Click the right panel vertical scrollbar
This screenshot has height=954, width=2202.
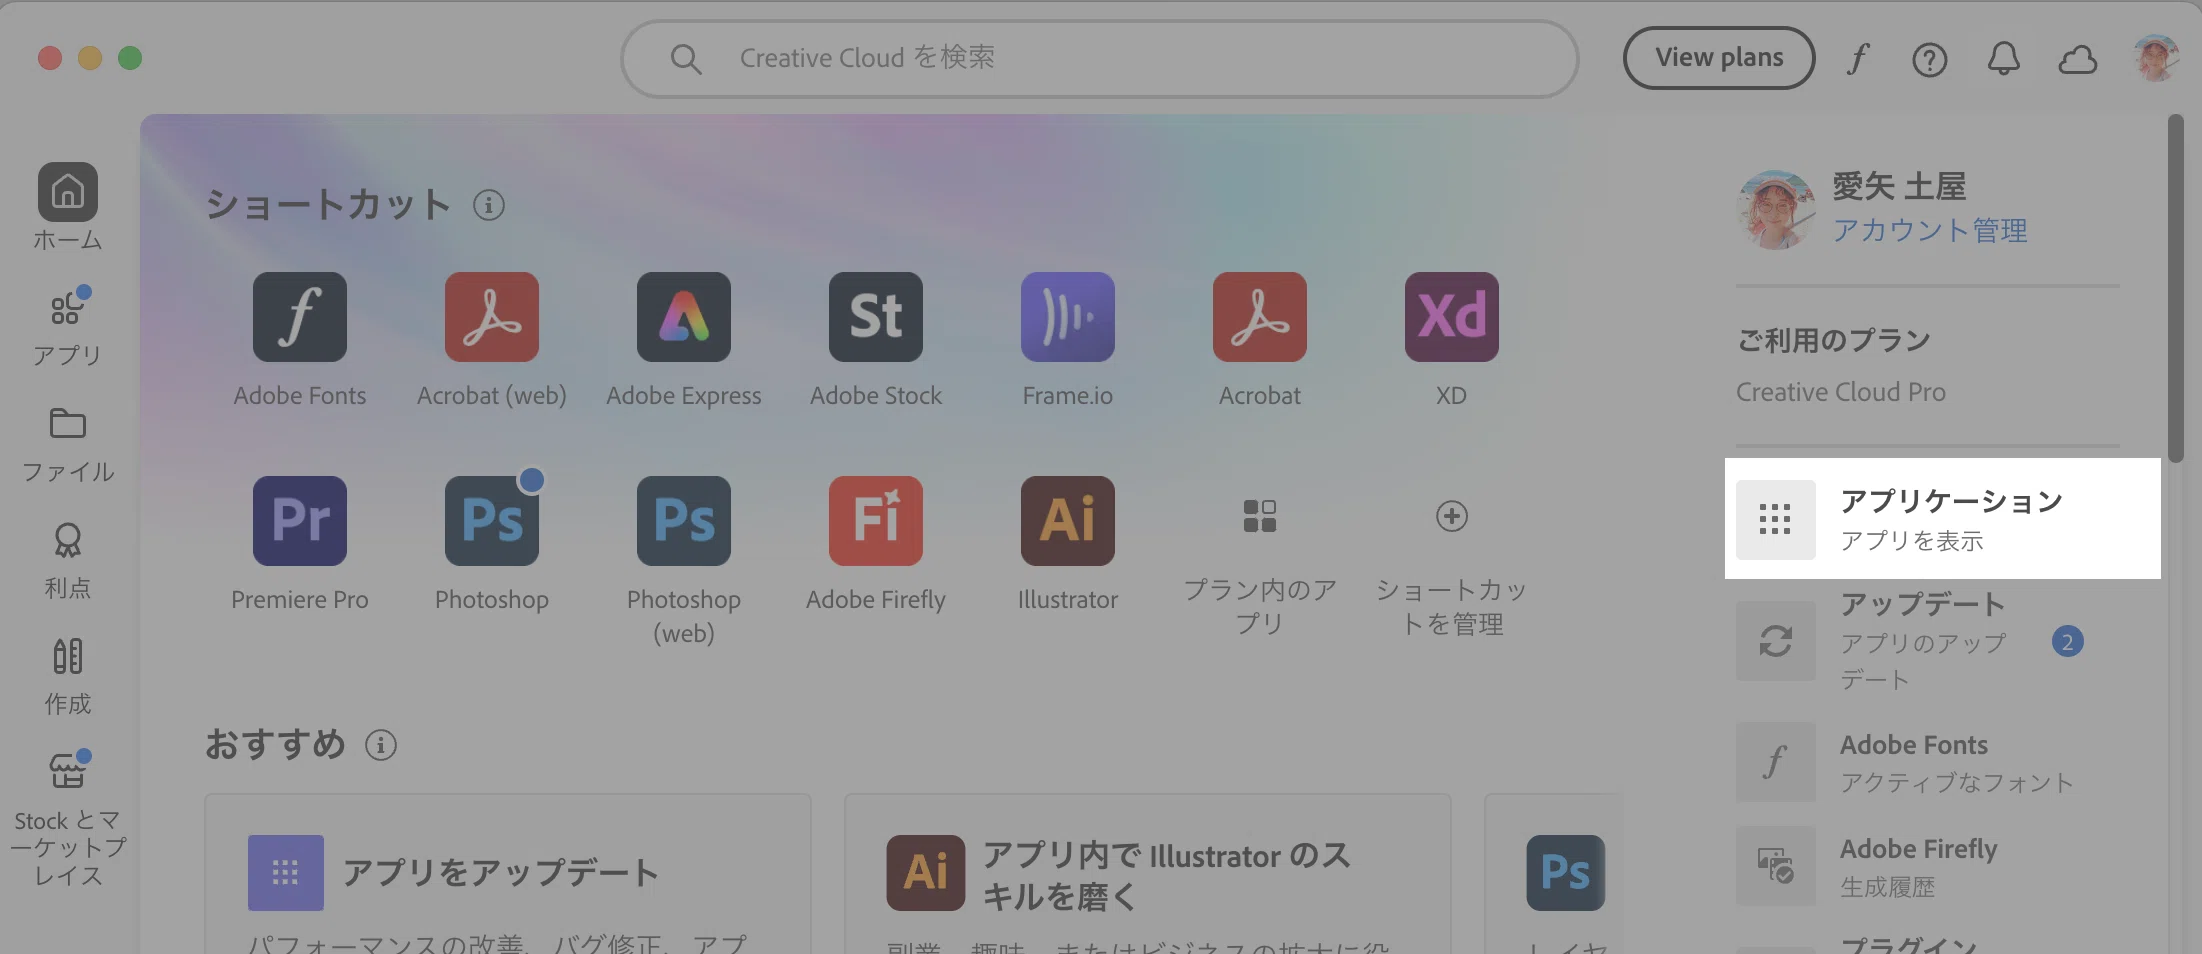coord(2175,288)
